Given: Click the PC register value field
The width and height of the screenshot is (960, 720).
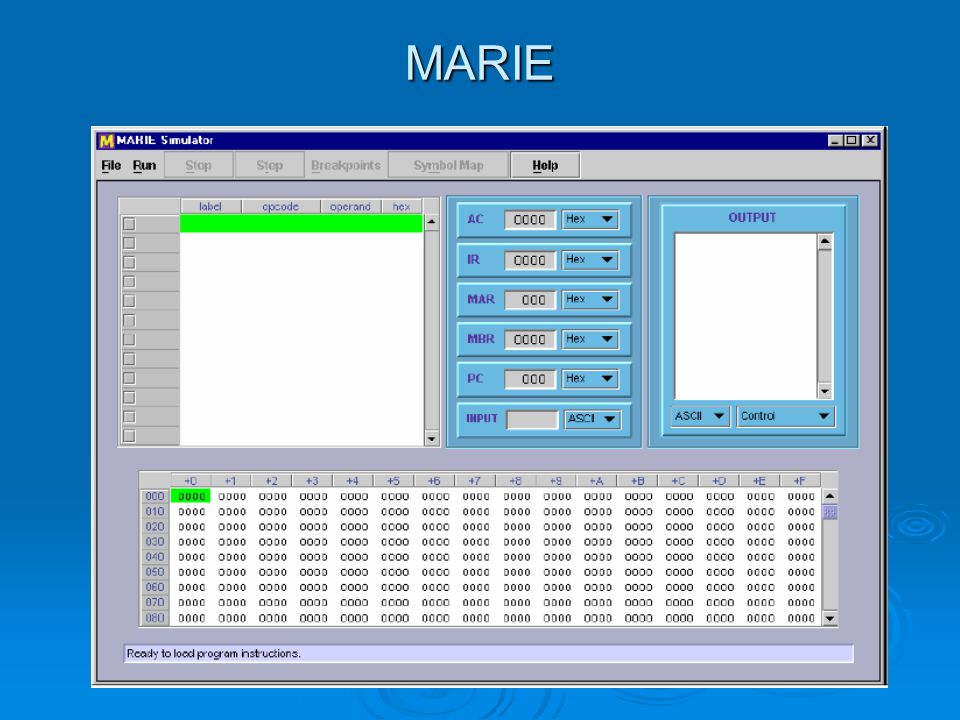Looking at the screenshot, I should tap(530, 380).
